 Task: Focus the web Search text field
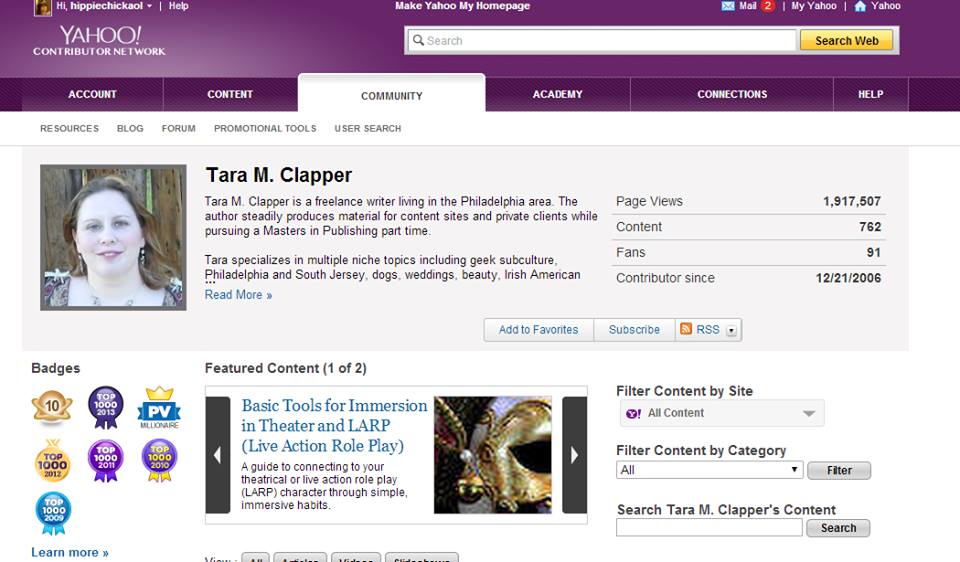(602, 40)
